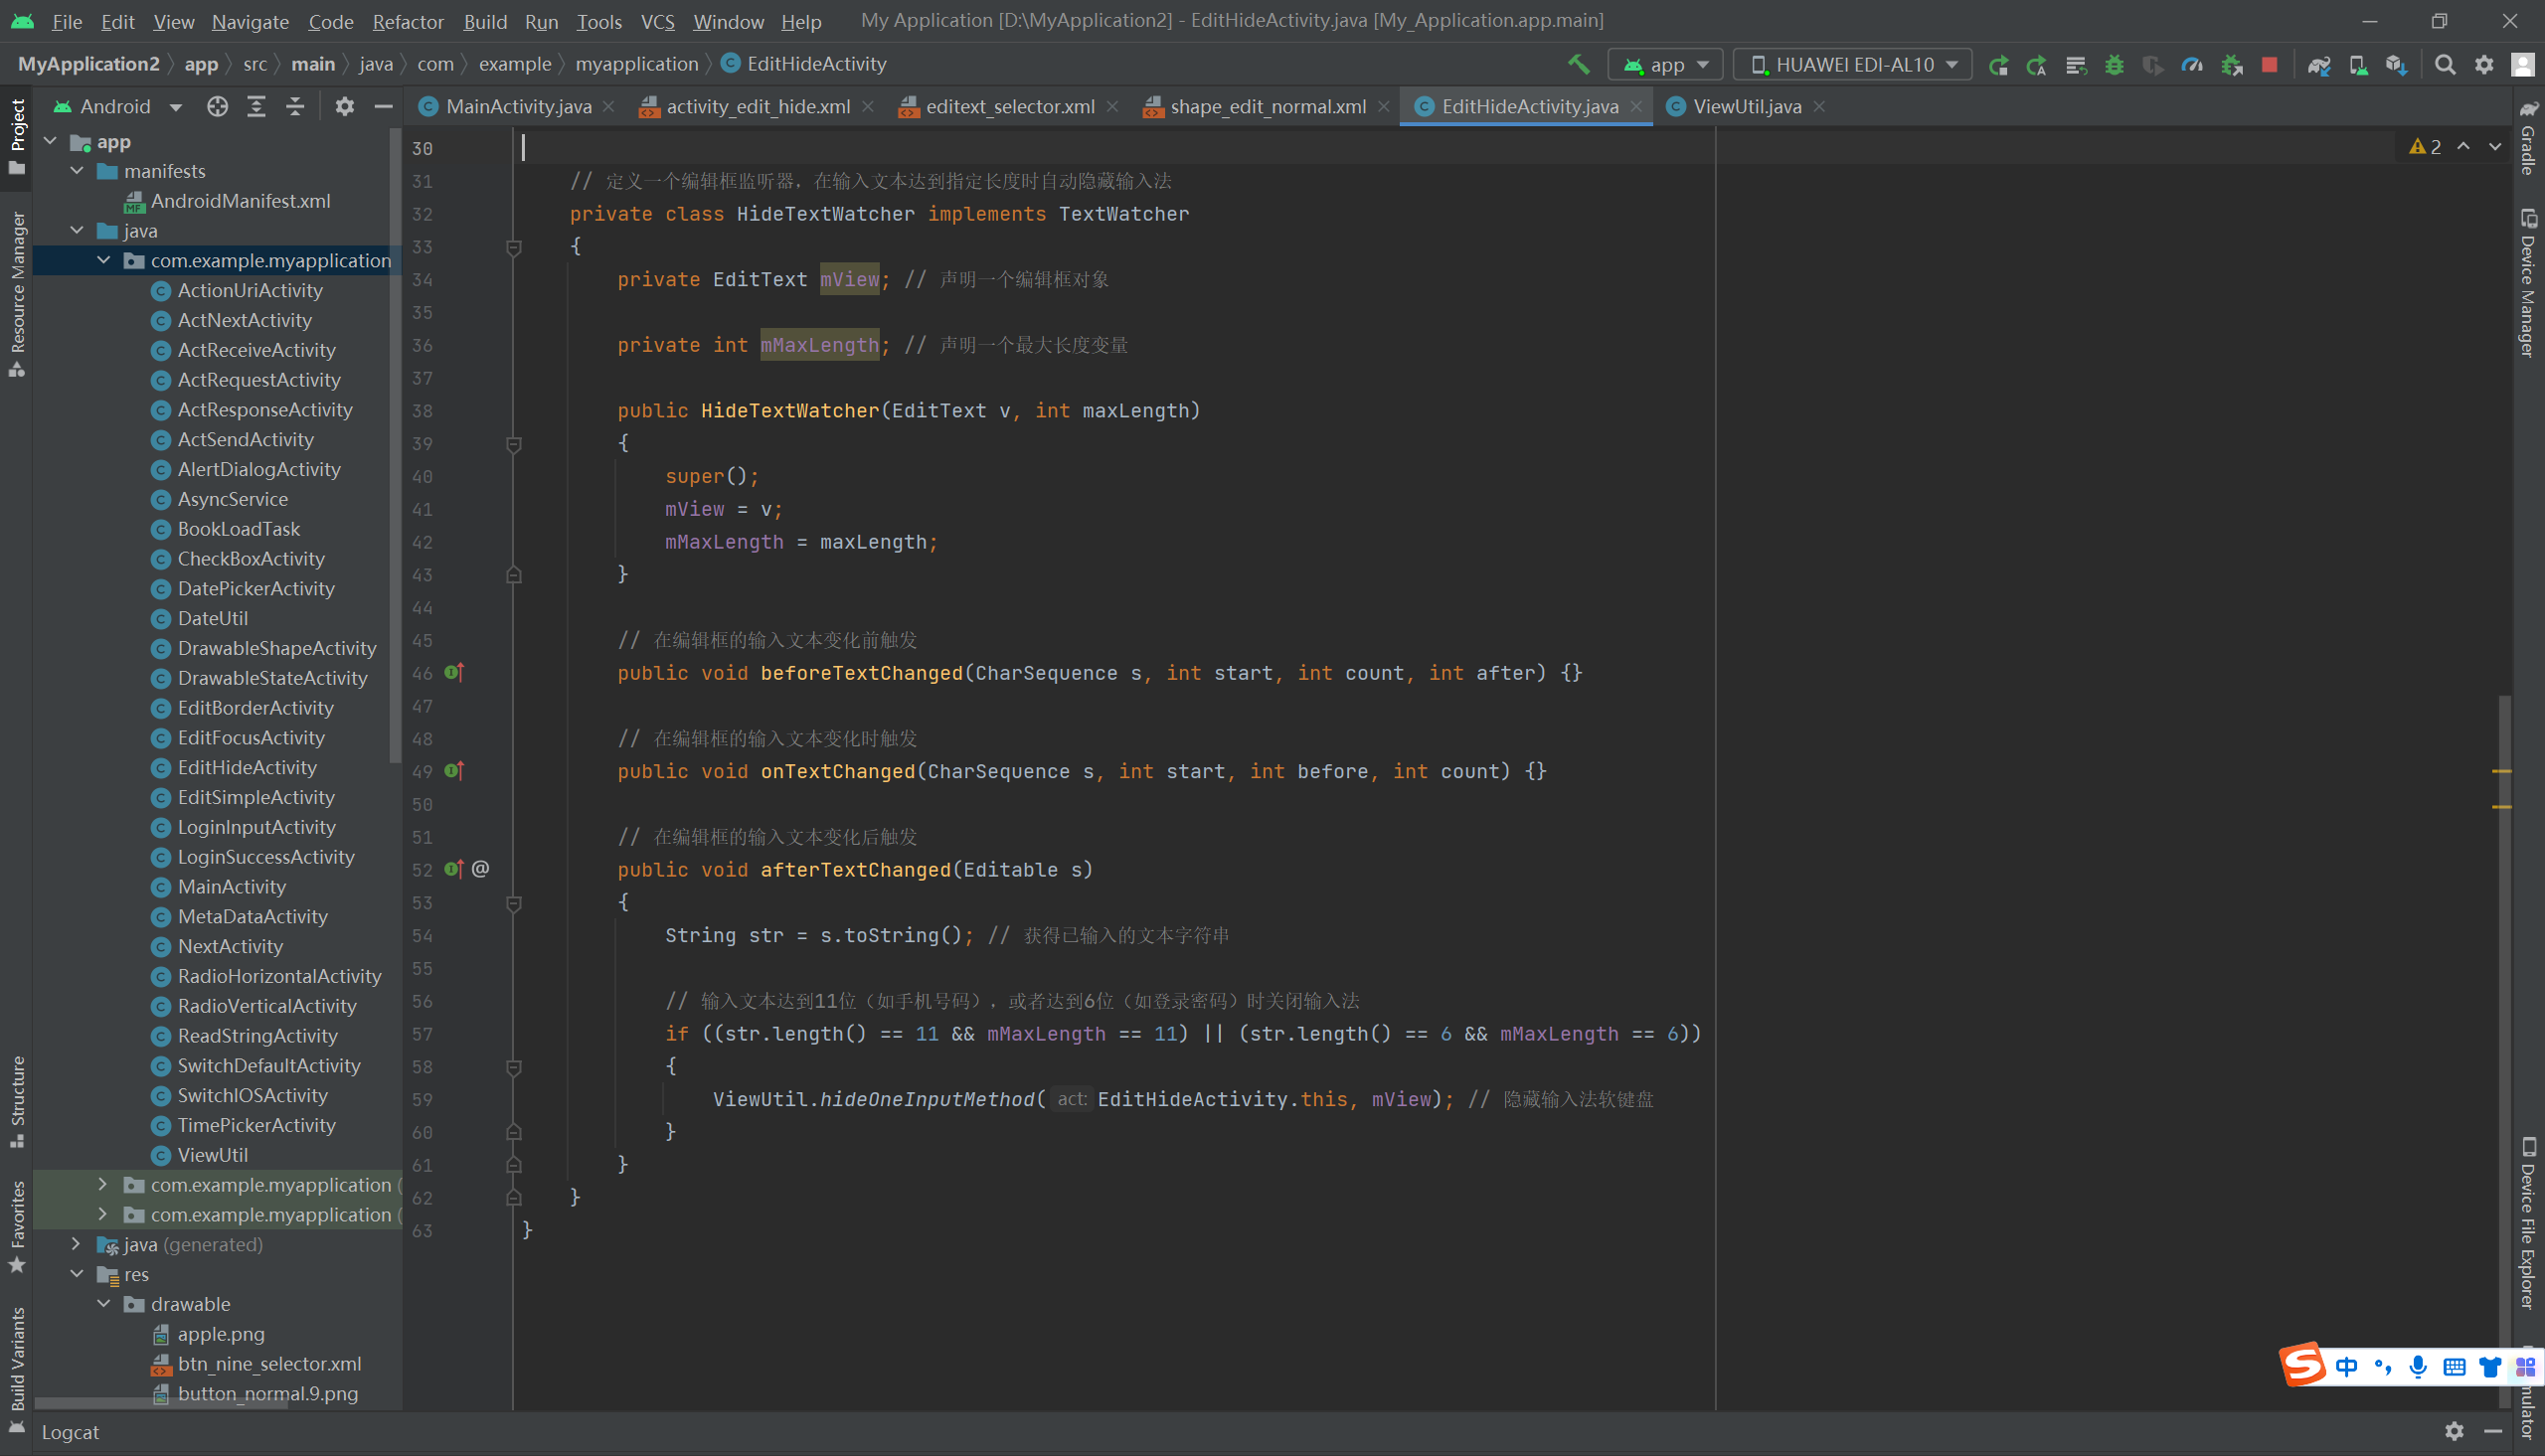Toggle the Structure tool window

(17, 1101)
